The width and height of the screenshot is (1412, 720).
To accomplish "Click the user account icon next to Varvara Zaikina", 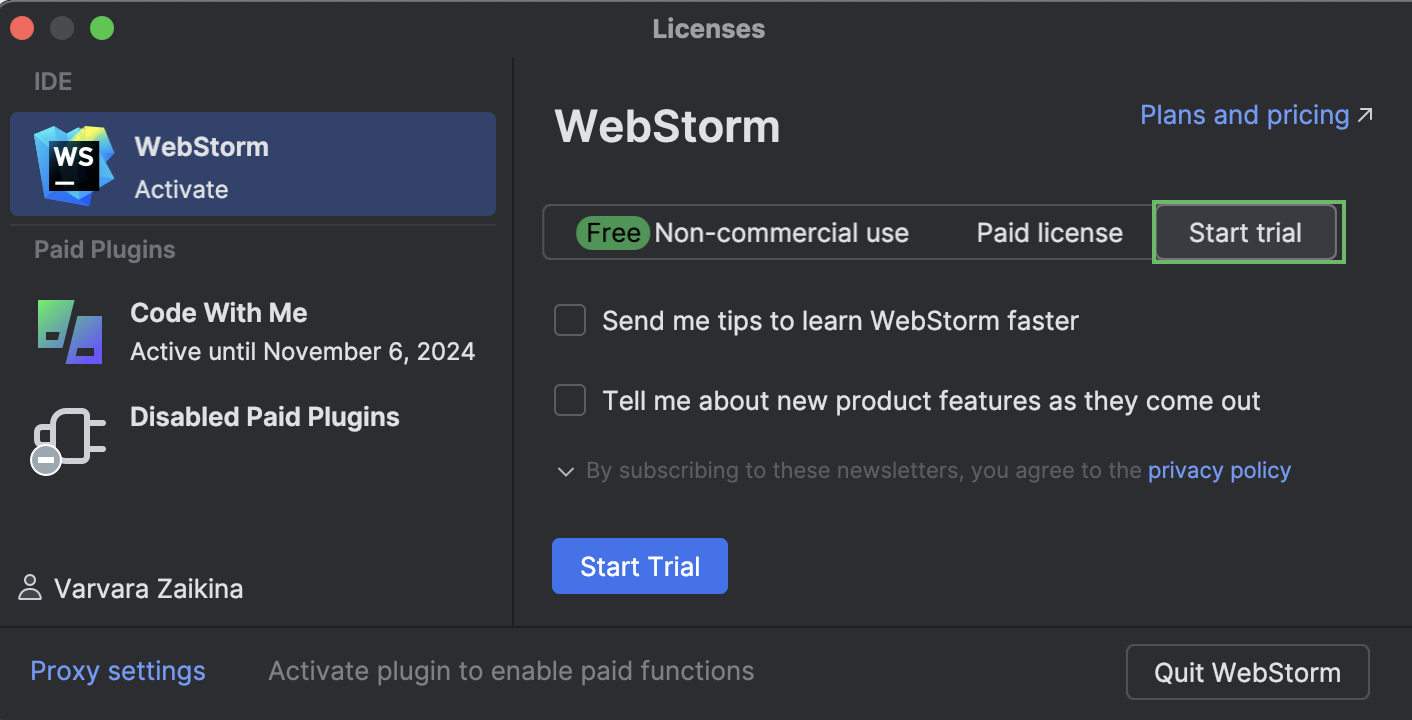I will click(30, 588).
